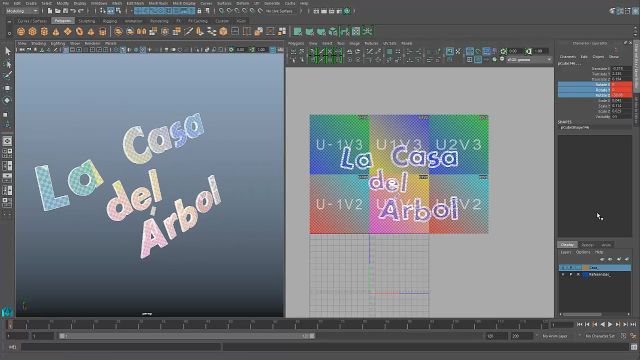This screenshot has height=360, width=640.
Task: Switch to the Sculpting shelf tab
Action: coord(87,21)
